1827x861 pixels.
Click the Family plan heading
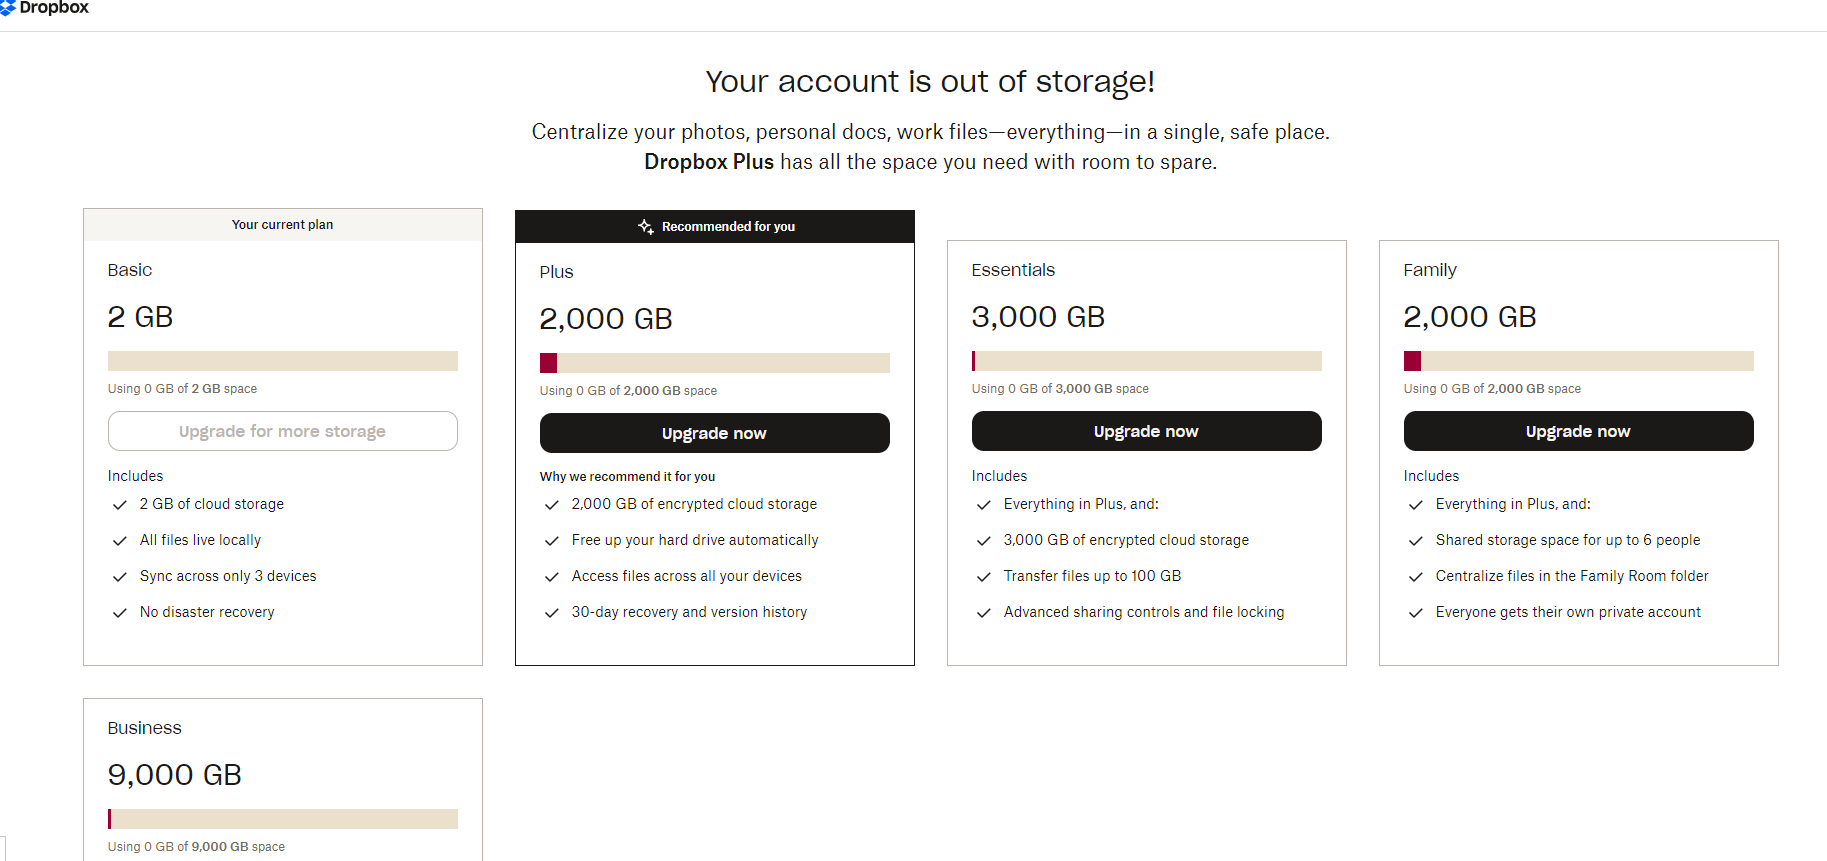1430,270
